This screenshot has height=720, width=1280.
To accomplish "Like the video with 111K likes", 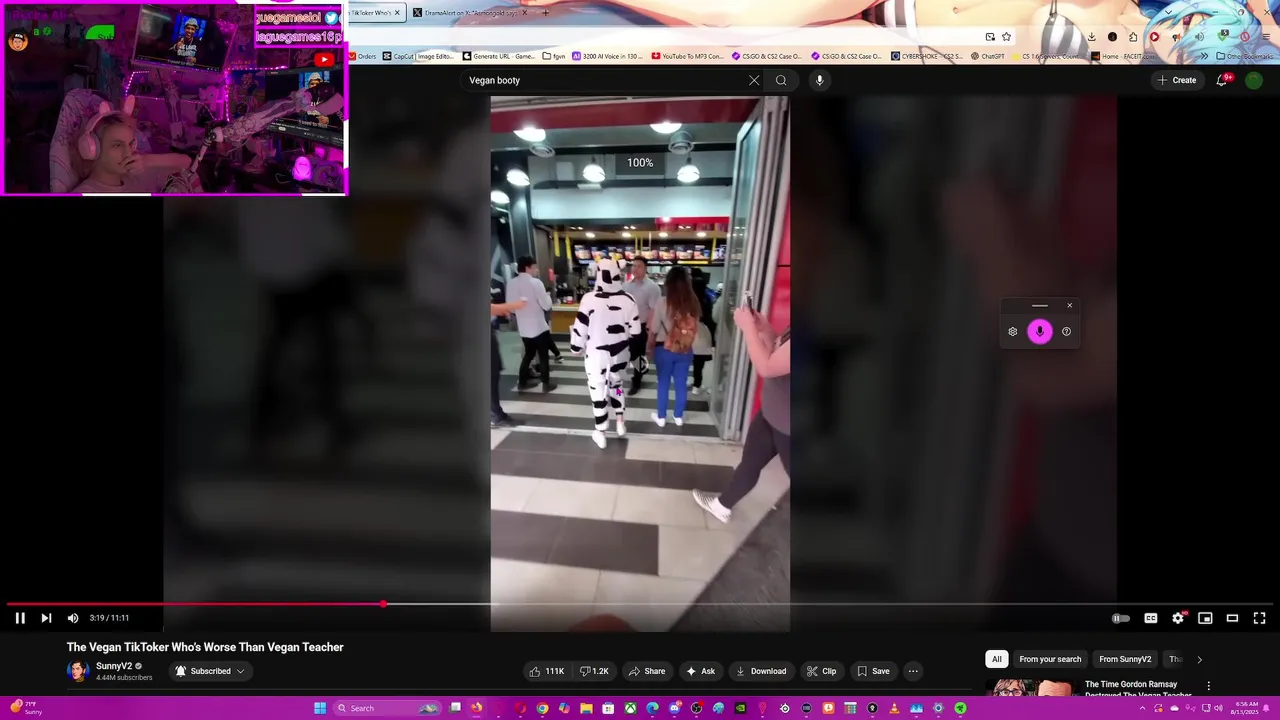I will point(548,671).
